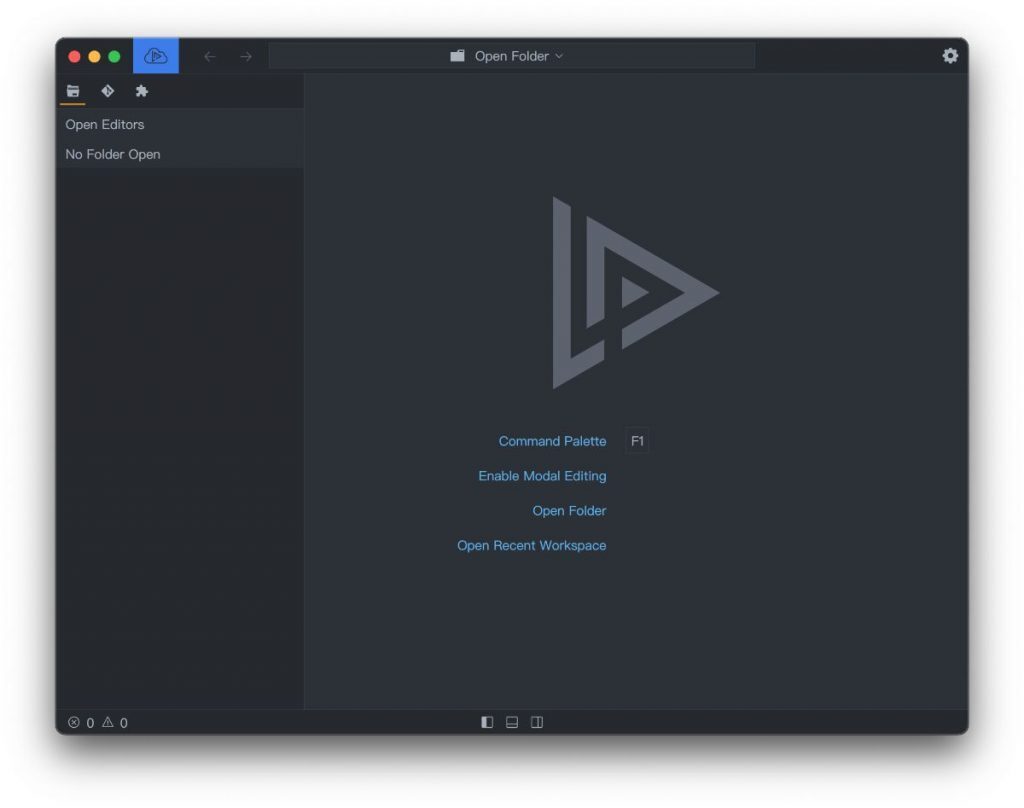The width and height of the screenshot is (1024, 808).
Task: Expand the Open Editors section
Action: pos(104,124)
